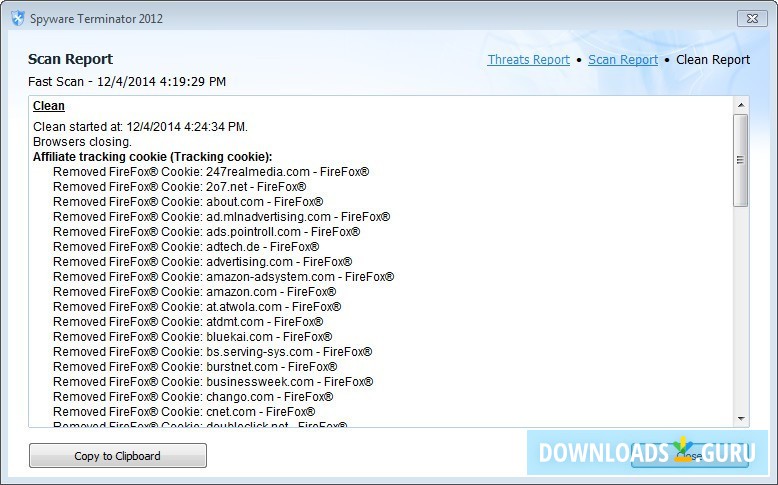Select the at.atwola.com cookie entry
The width and height of the screenshot is (778, 485).
click(197, 306)
